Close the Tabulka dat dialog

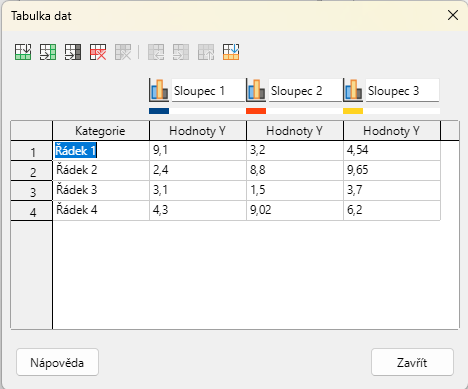tap(453, 15)
